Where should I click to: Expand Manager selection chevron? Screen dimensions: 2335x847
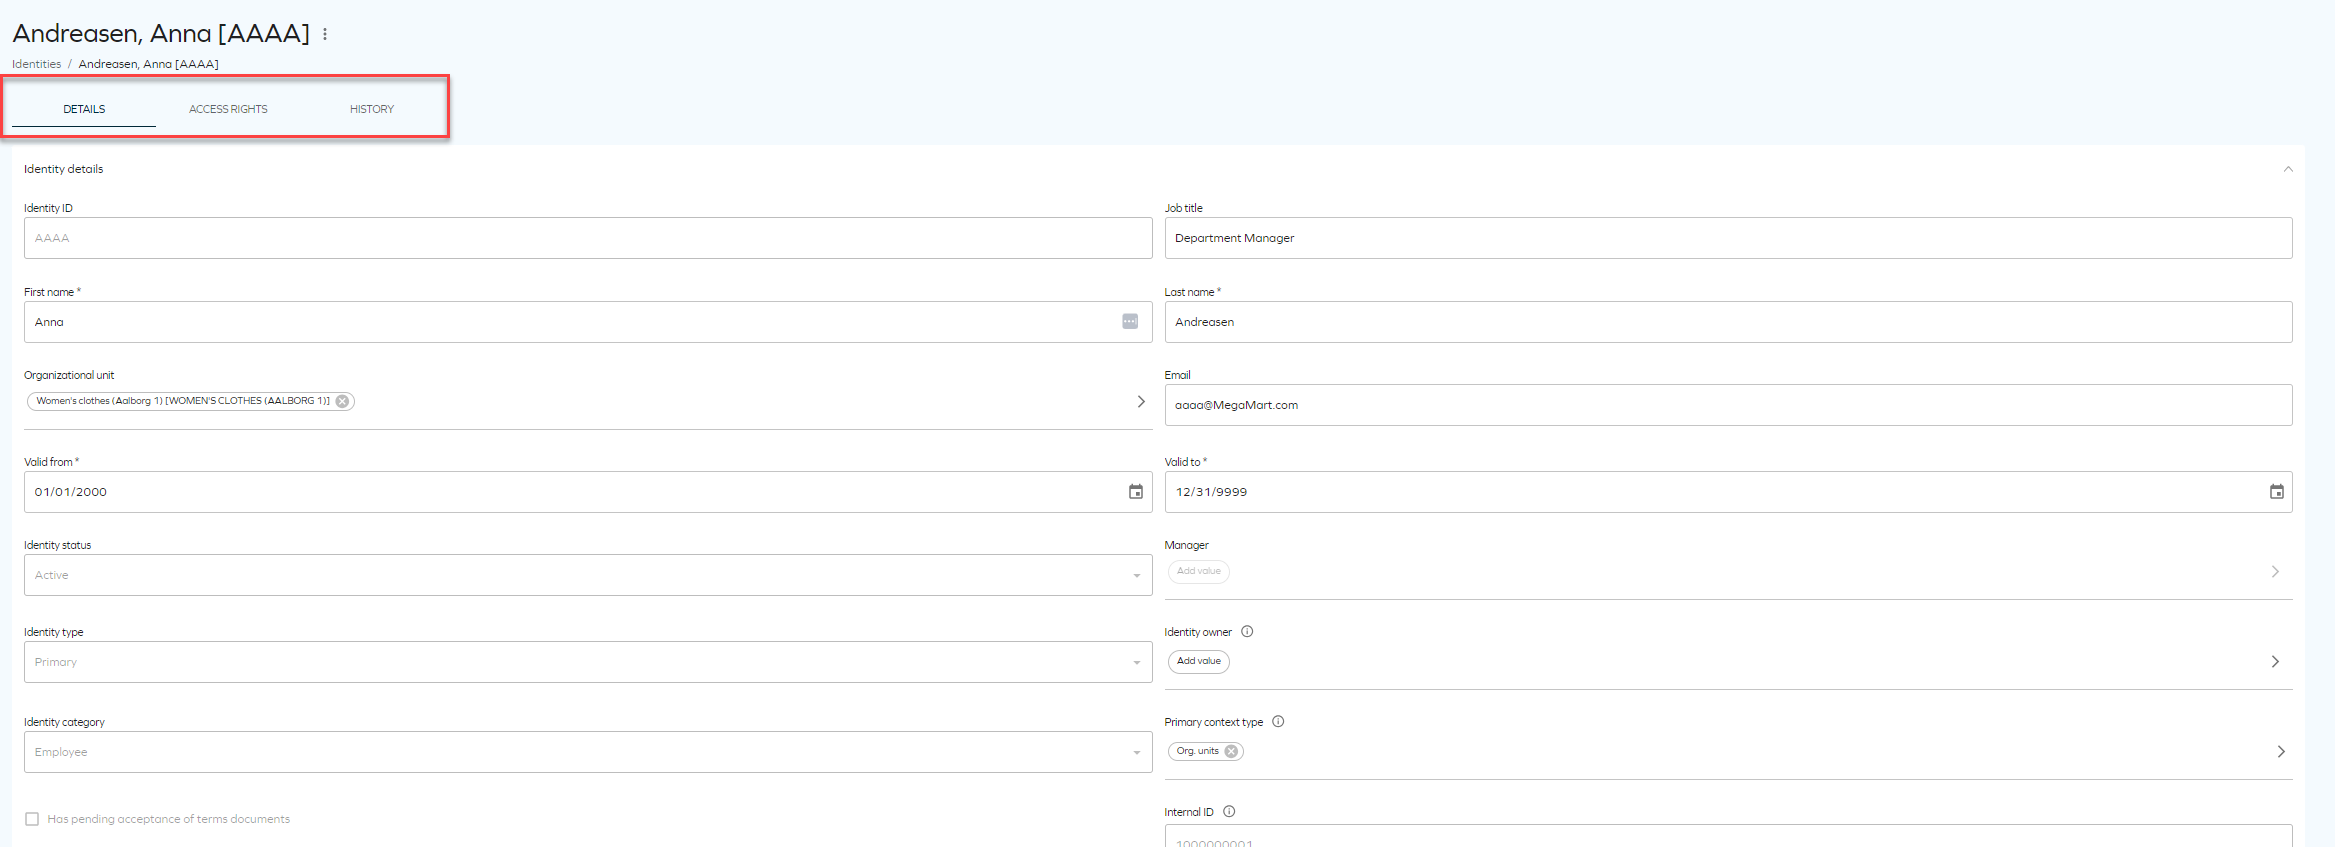[x=2275, y=572]
